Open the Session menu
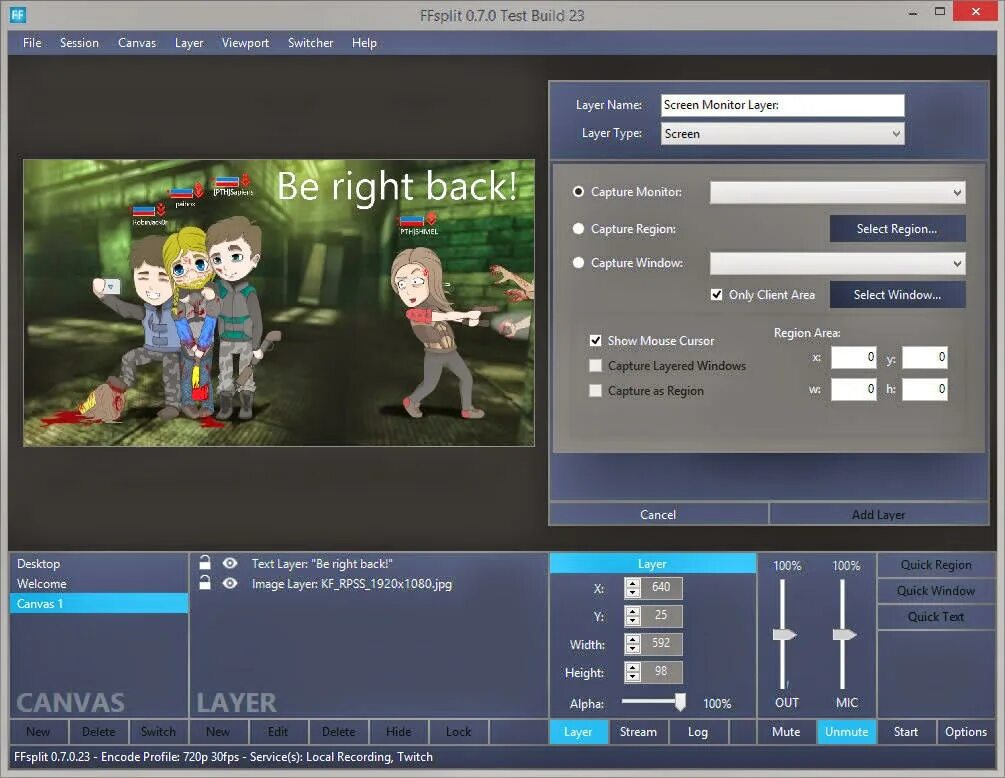This screenshot has width=1005, height=778. [x=79, y=43]
